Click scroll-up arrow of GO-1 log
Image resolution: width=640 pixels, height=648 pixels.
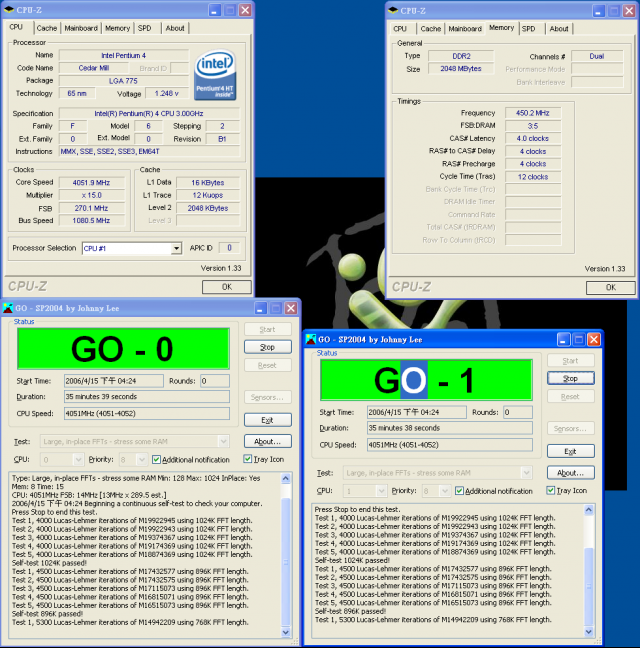point(589,510)
